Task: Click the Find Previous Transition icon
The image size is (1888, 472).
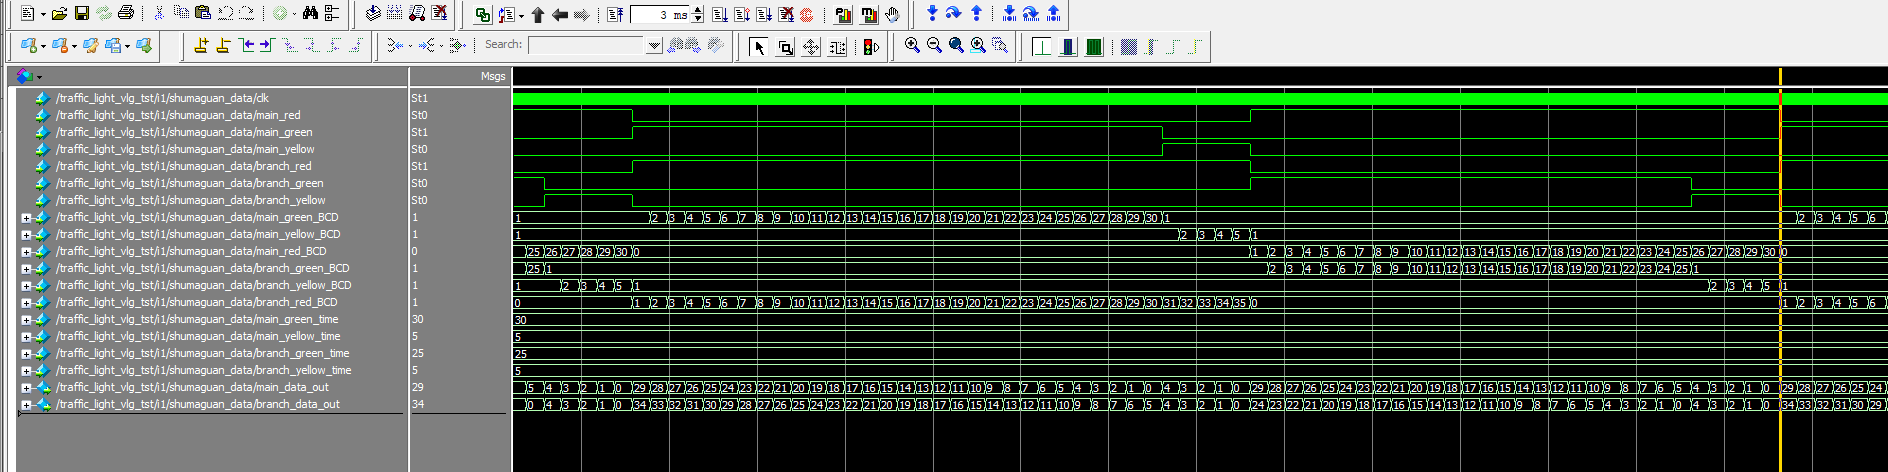Action: point(247,45)
